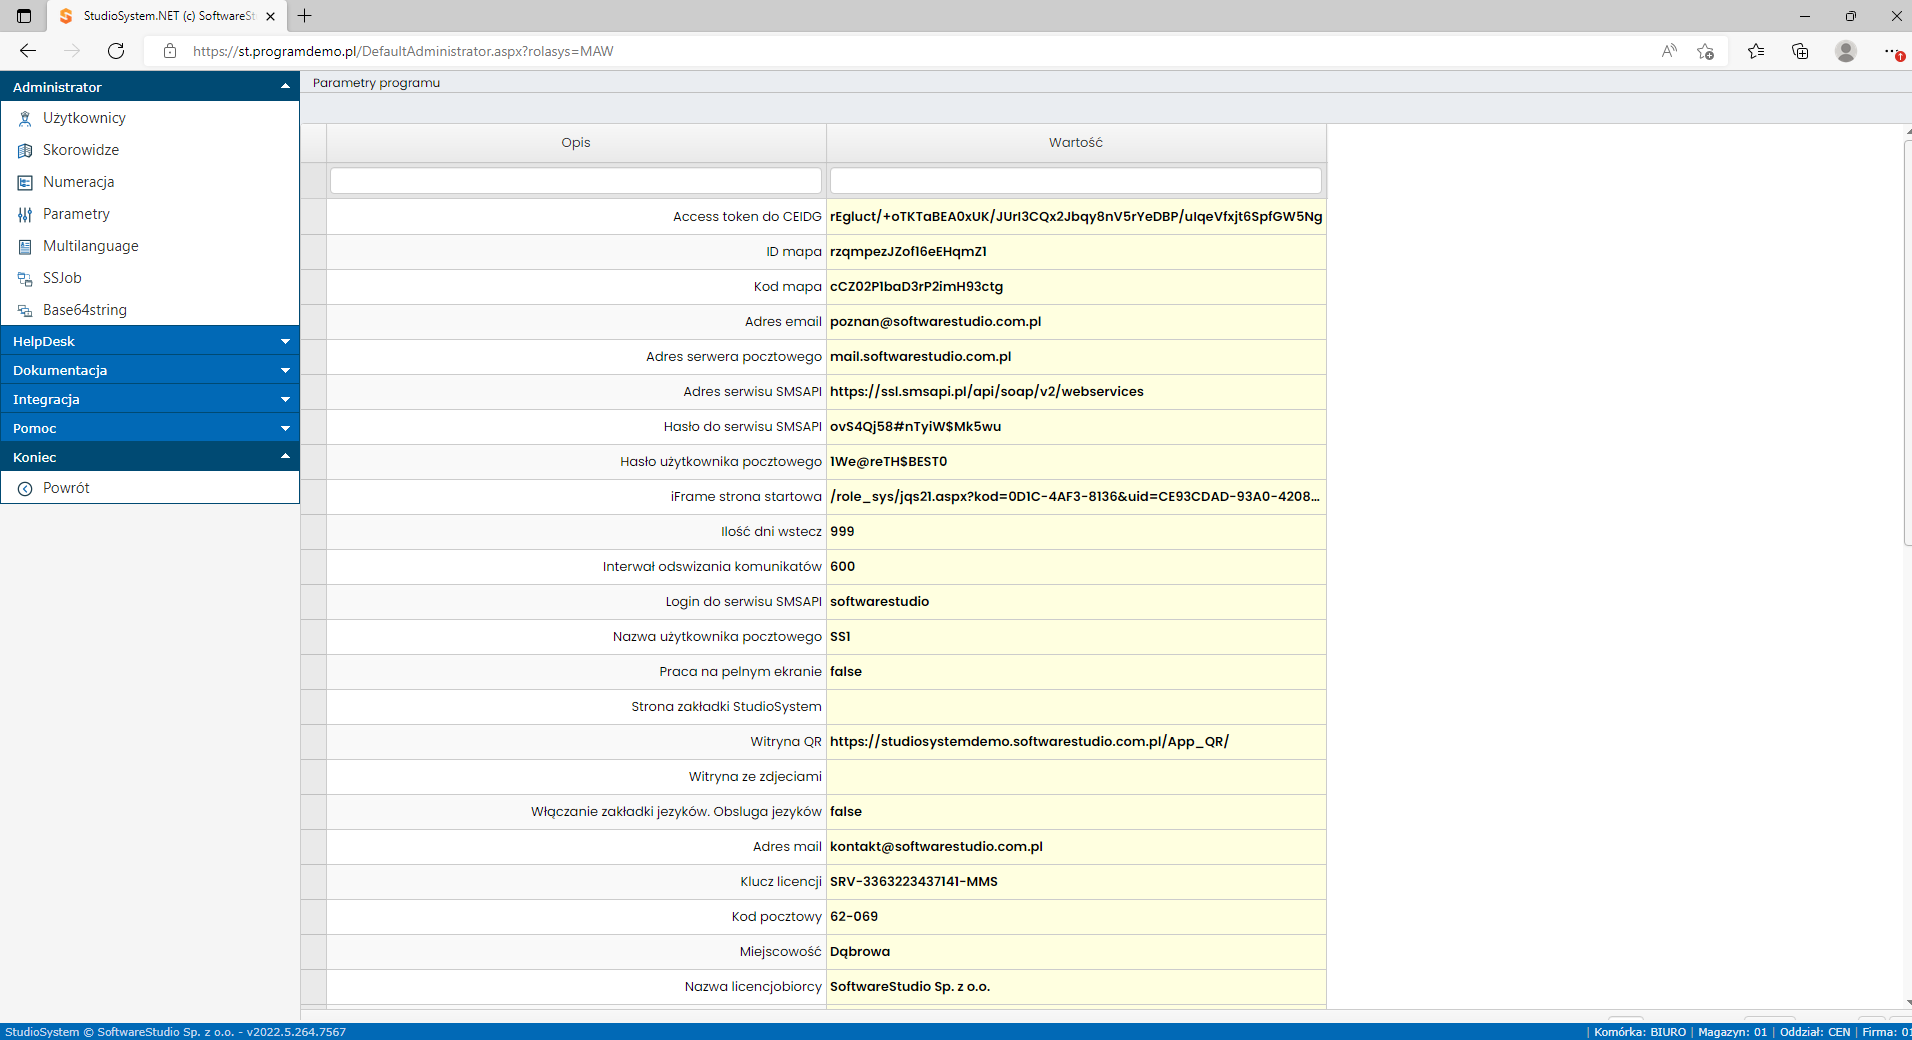Go back with browser back arrow
The width and height of the screenshot is (1912, 1040).
[28, 51]
